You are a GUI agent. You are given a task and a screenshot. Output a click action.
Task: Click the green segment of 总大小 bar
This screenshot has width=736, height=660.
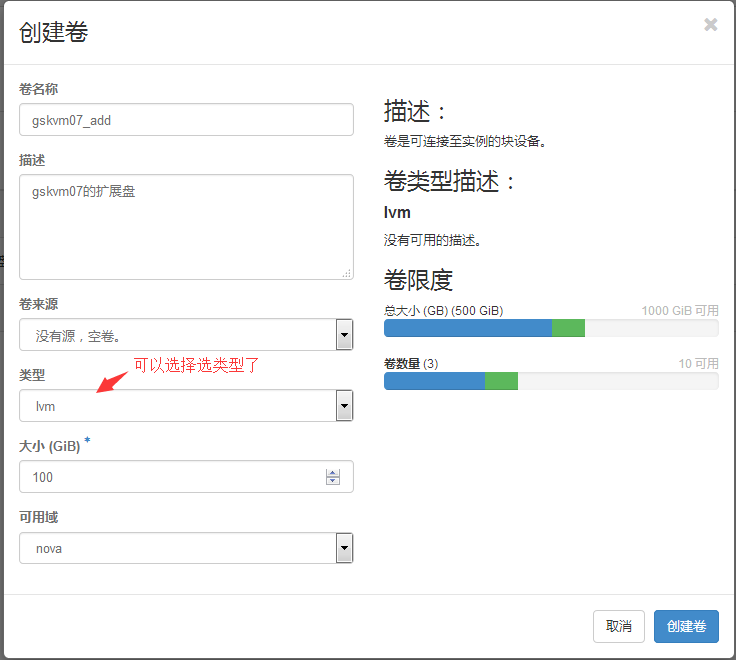click(x=568, y=328)
